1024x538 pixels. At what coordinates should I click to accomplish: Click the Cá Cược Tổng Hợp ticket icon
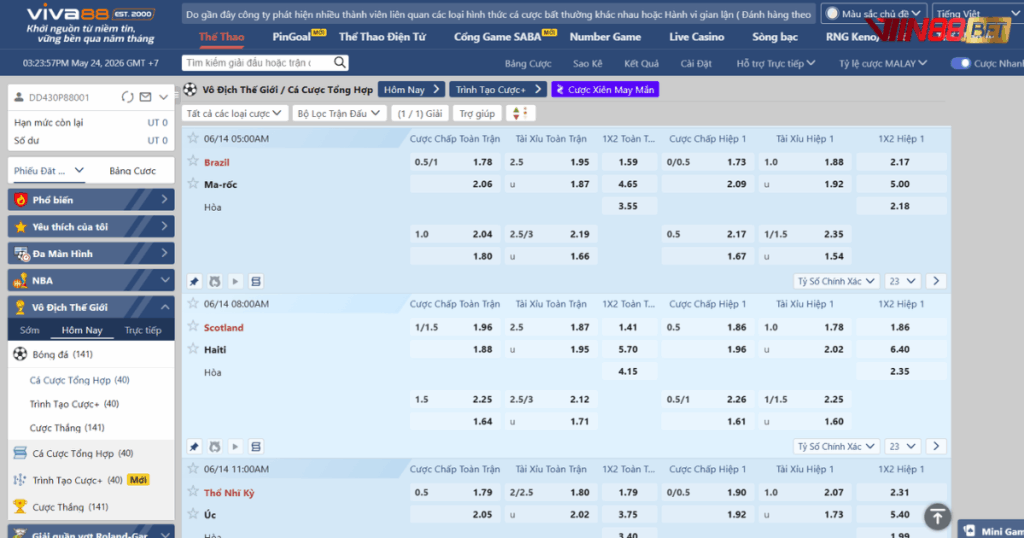tap(20, 453)
